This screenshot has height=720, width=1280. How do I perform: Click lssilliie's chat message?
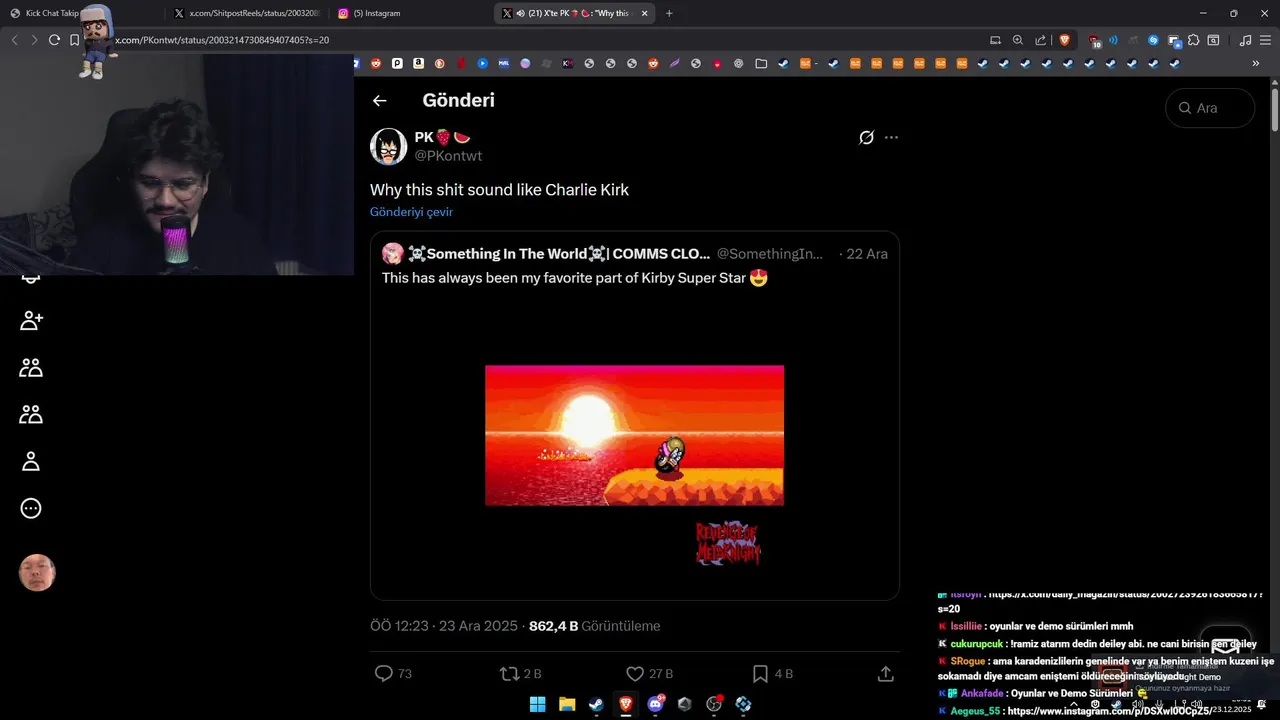point(1036,626)
